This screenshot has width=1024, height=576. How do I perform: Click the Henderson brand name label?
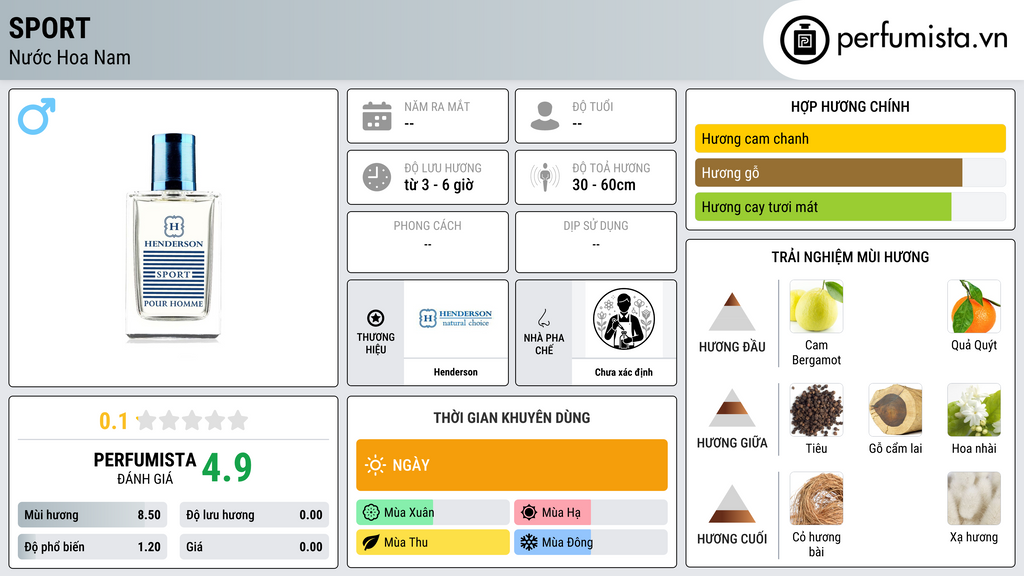(x=456, y=372)
